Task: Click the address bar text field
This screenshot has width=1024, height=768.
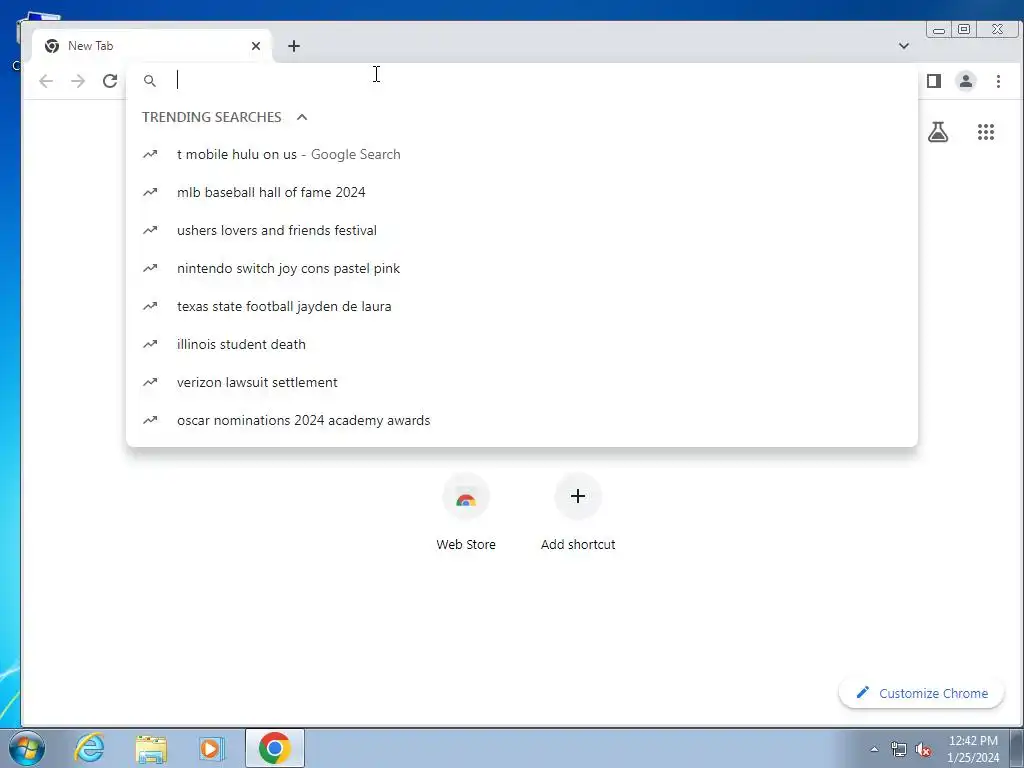Action: (x=522, y=81)
